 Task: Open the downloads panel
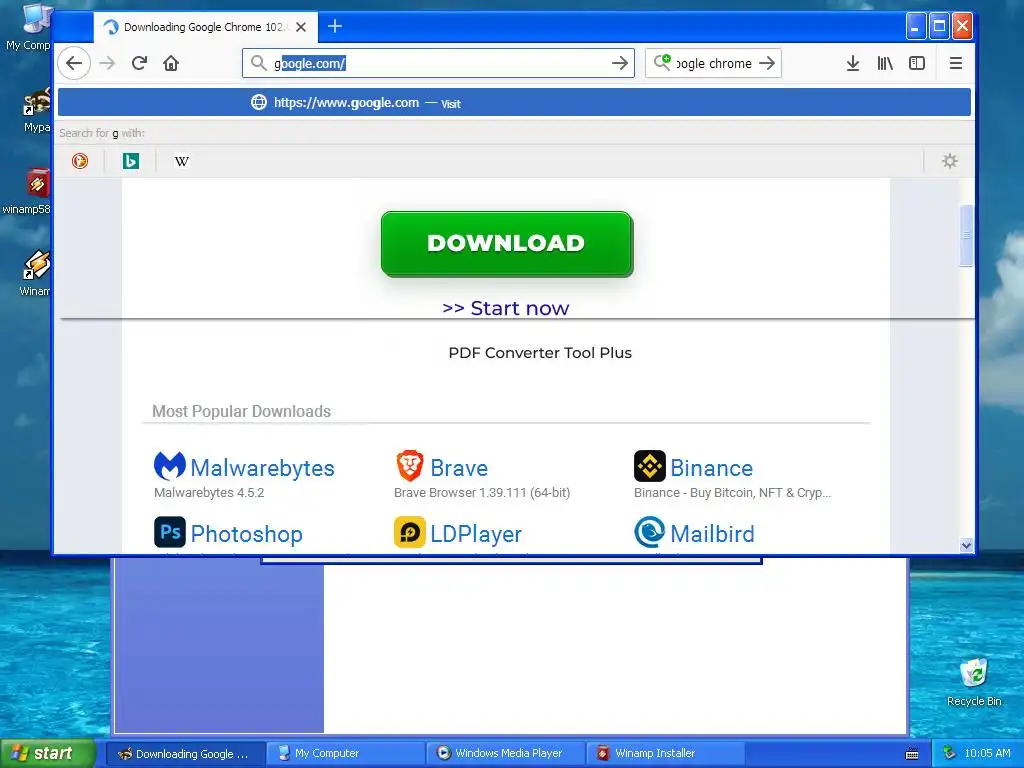point(853,63)
